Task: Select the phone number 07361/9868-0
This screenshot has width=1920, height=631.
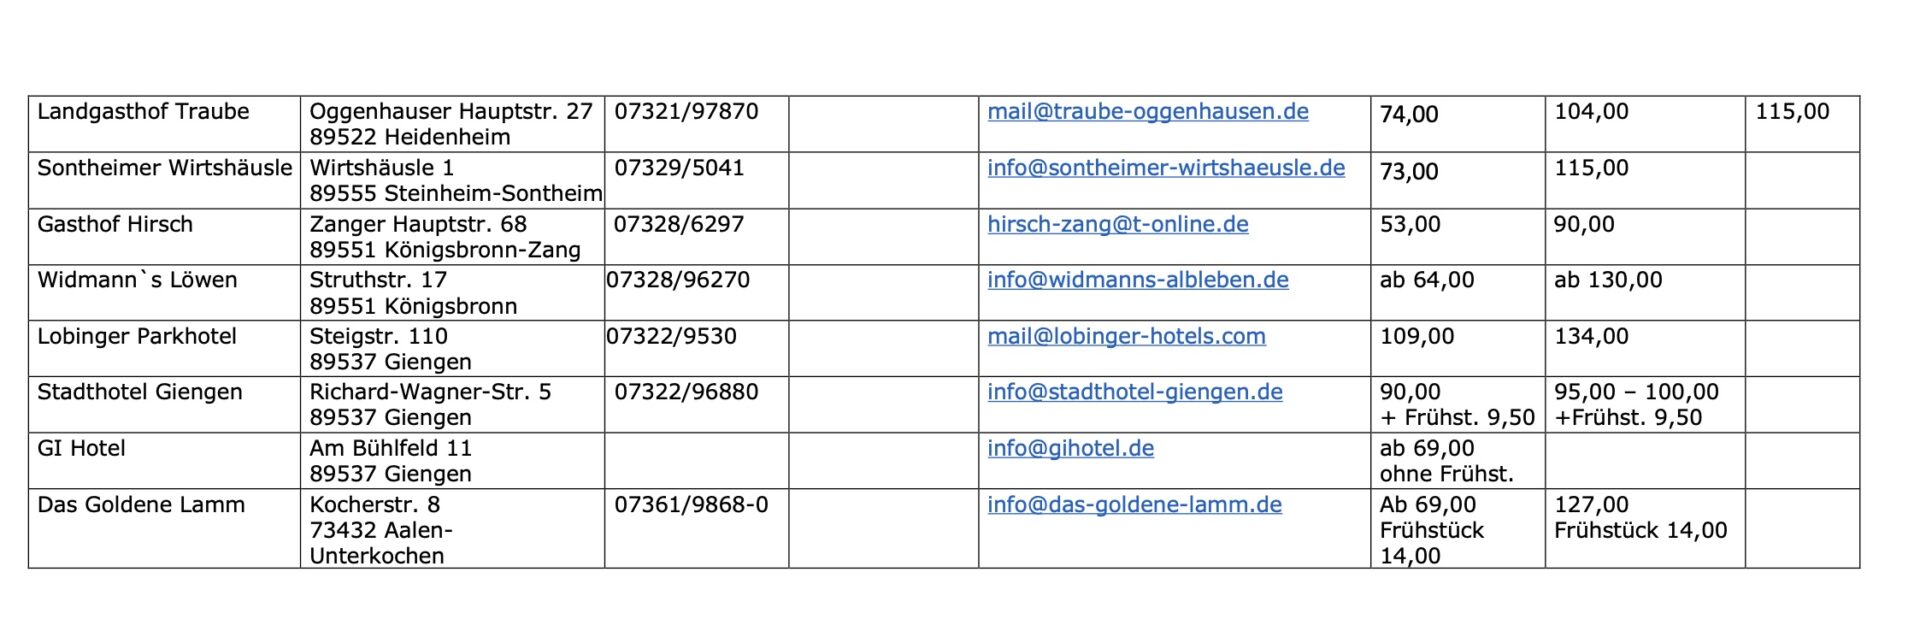Action: click(x=691, y=505)
